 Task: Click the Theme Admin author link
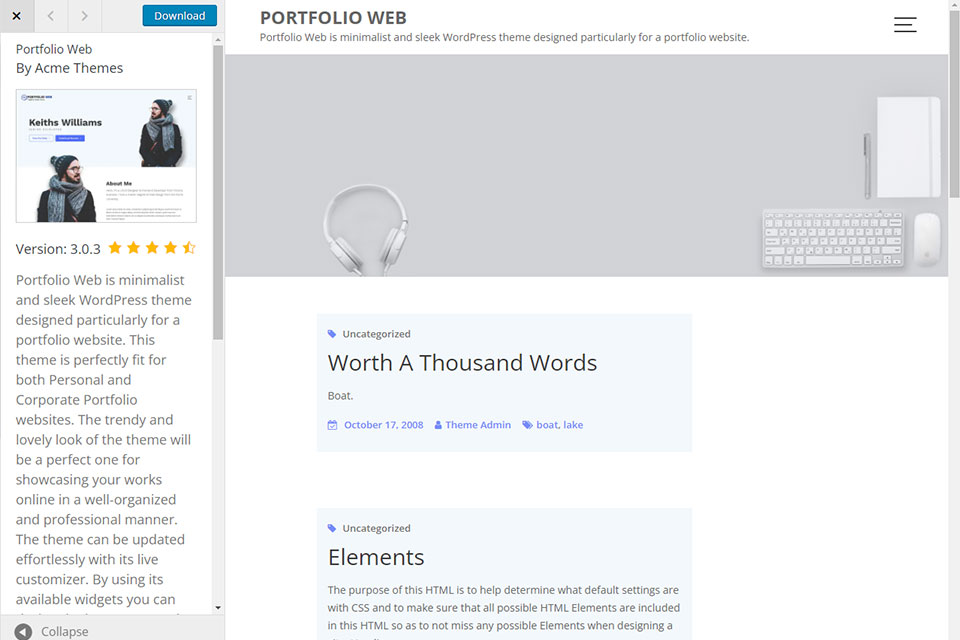[478, 424]
